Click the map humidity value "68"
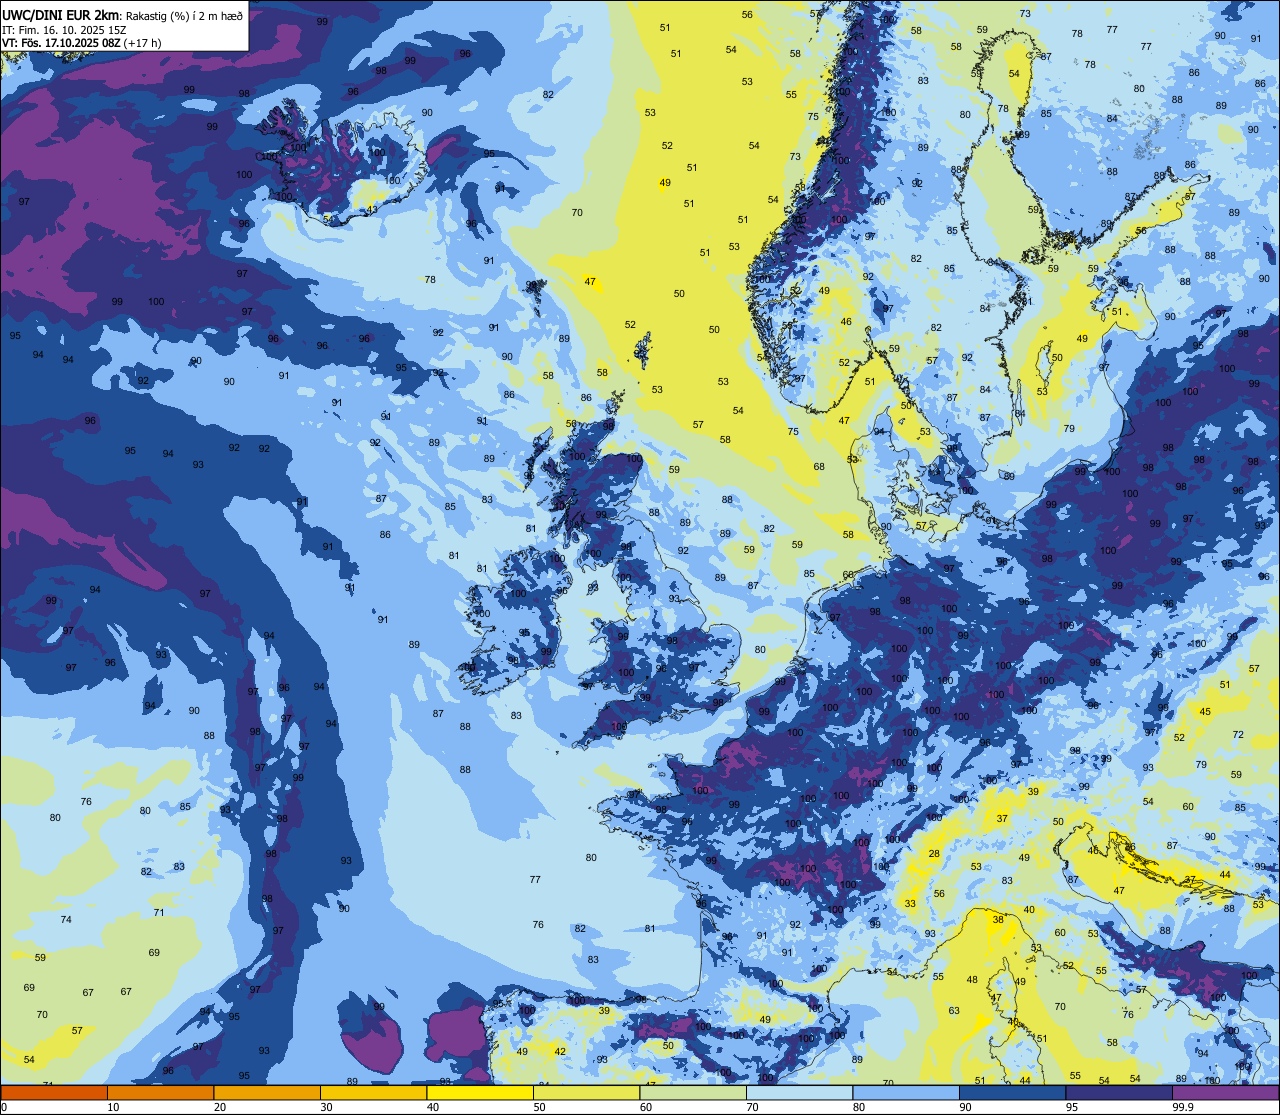Screen dimensions: 1280x1115 819,467
